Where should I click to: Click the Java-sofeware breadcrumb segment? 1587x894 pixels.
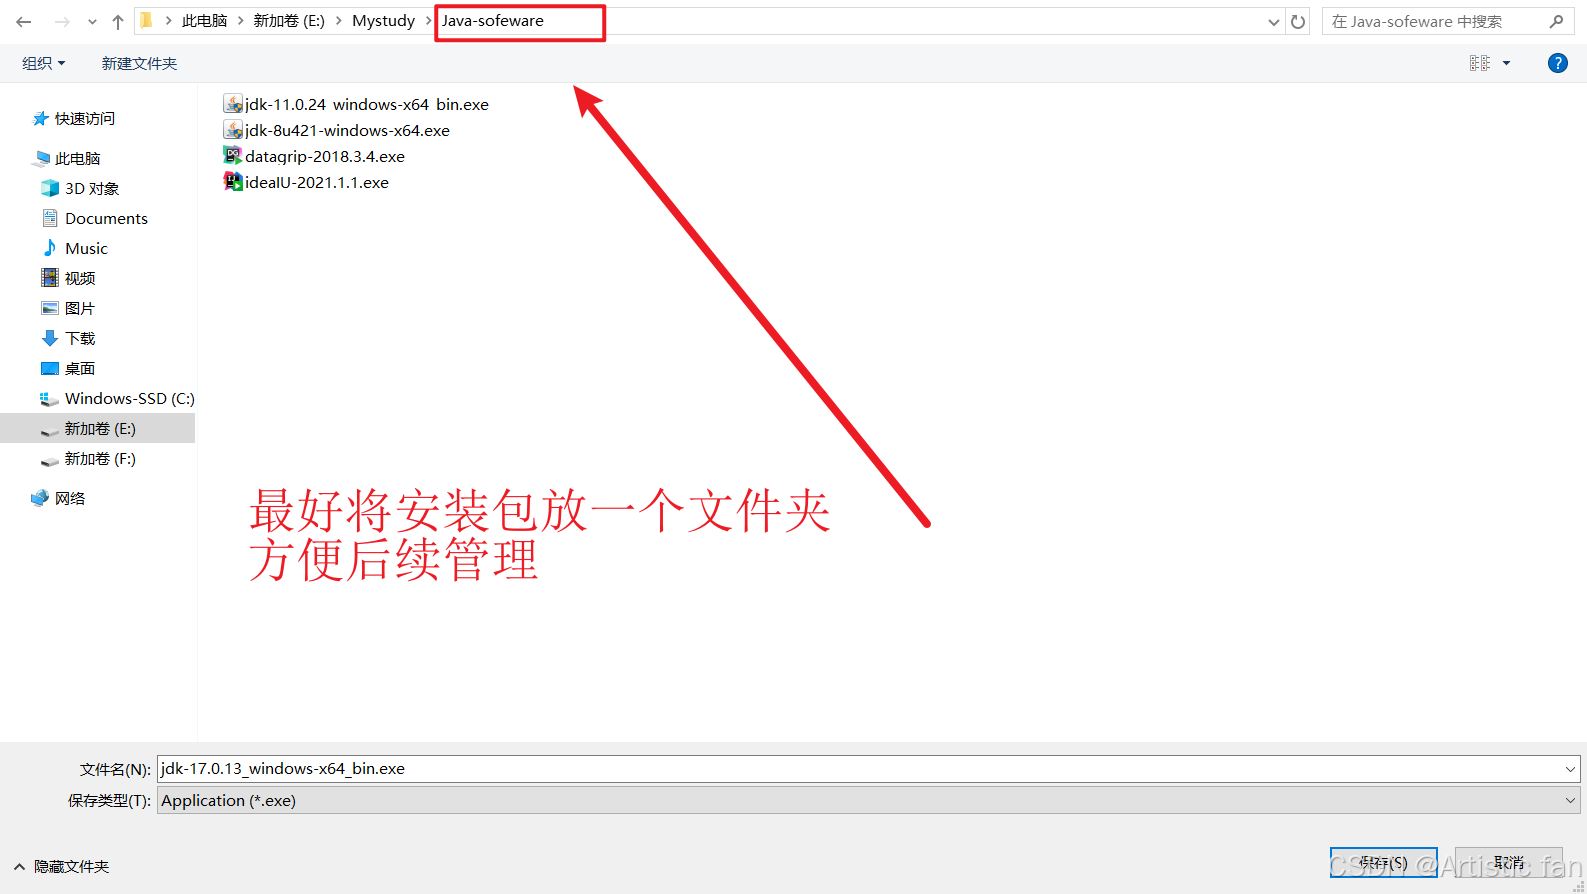[493, 20]
